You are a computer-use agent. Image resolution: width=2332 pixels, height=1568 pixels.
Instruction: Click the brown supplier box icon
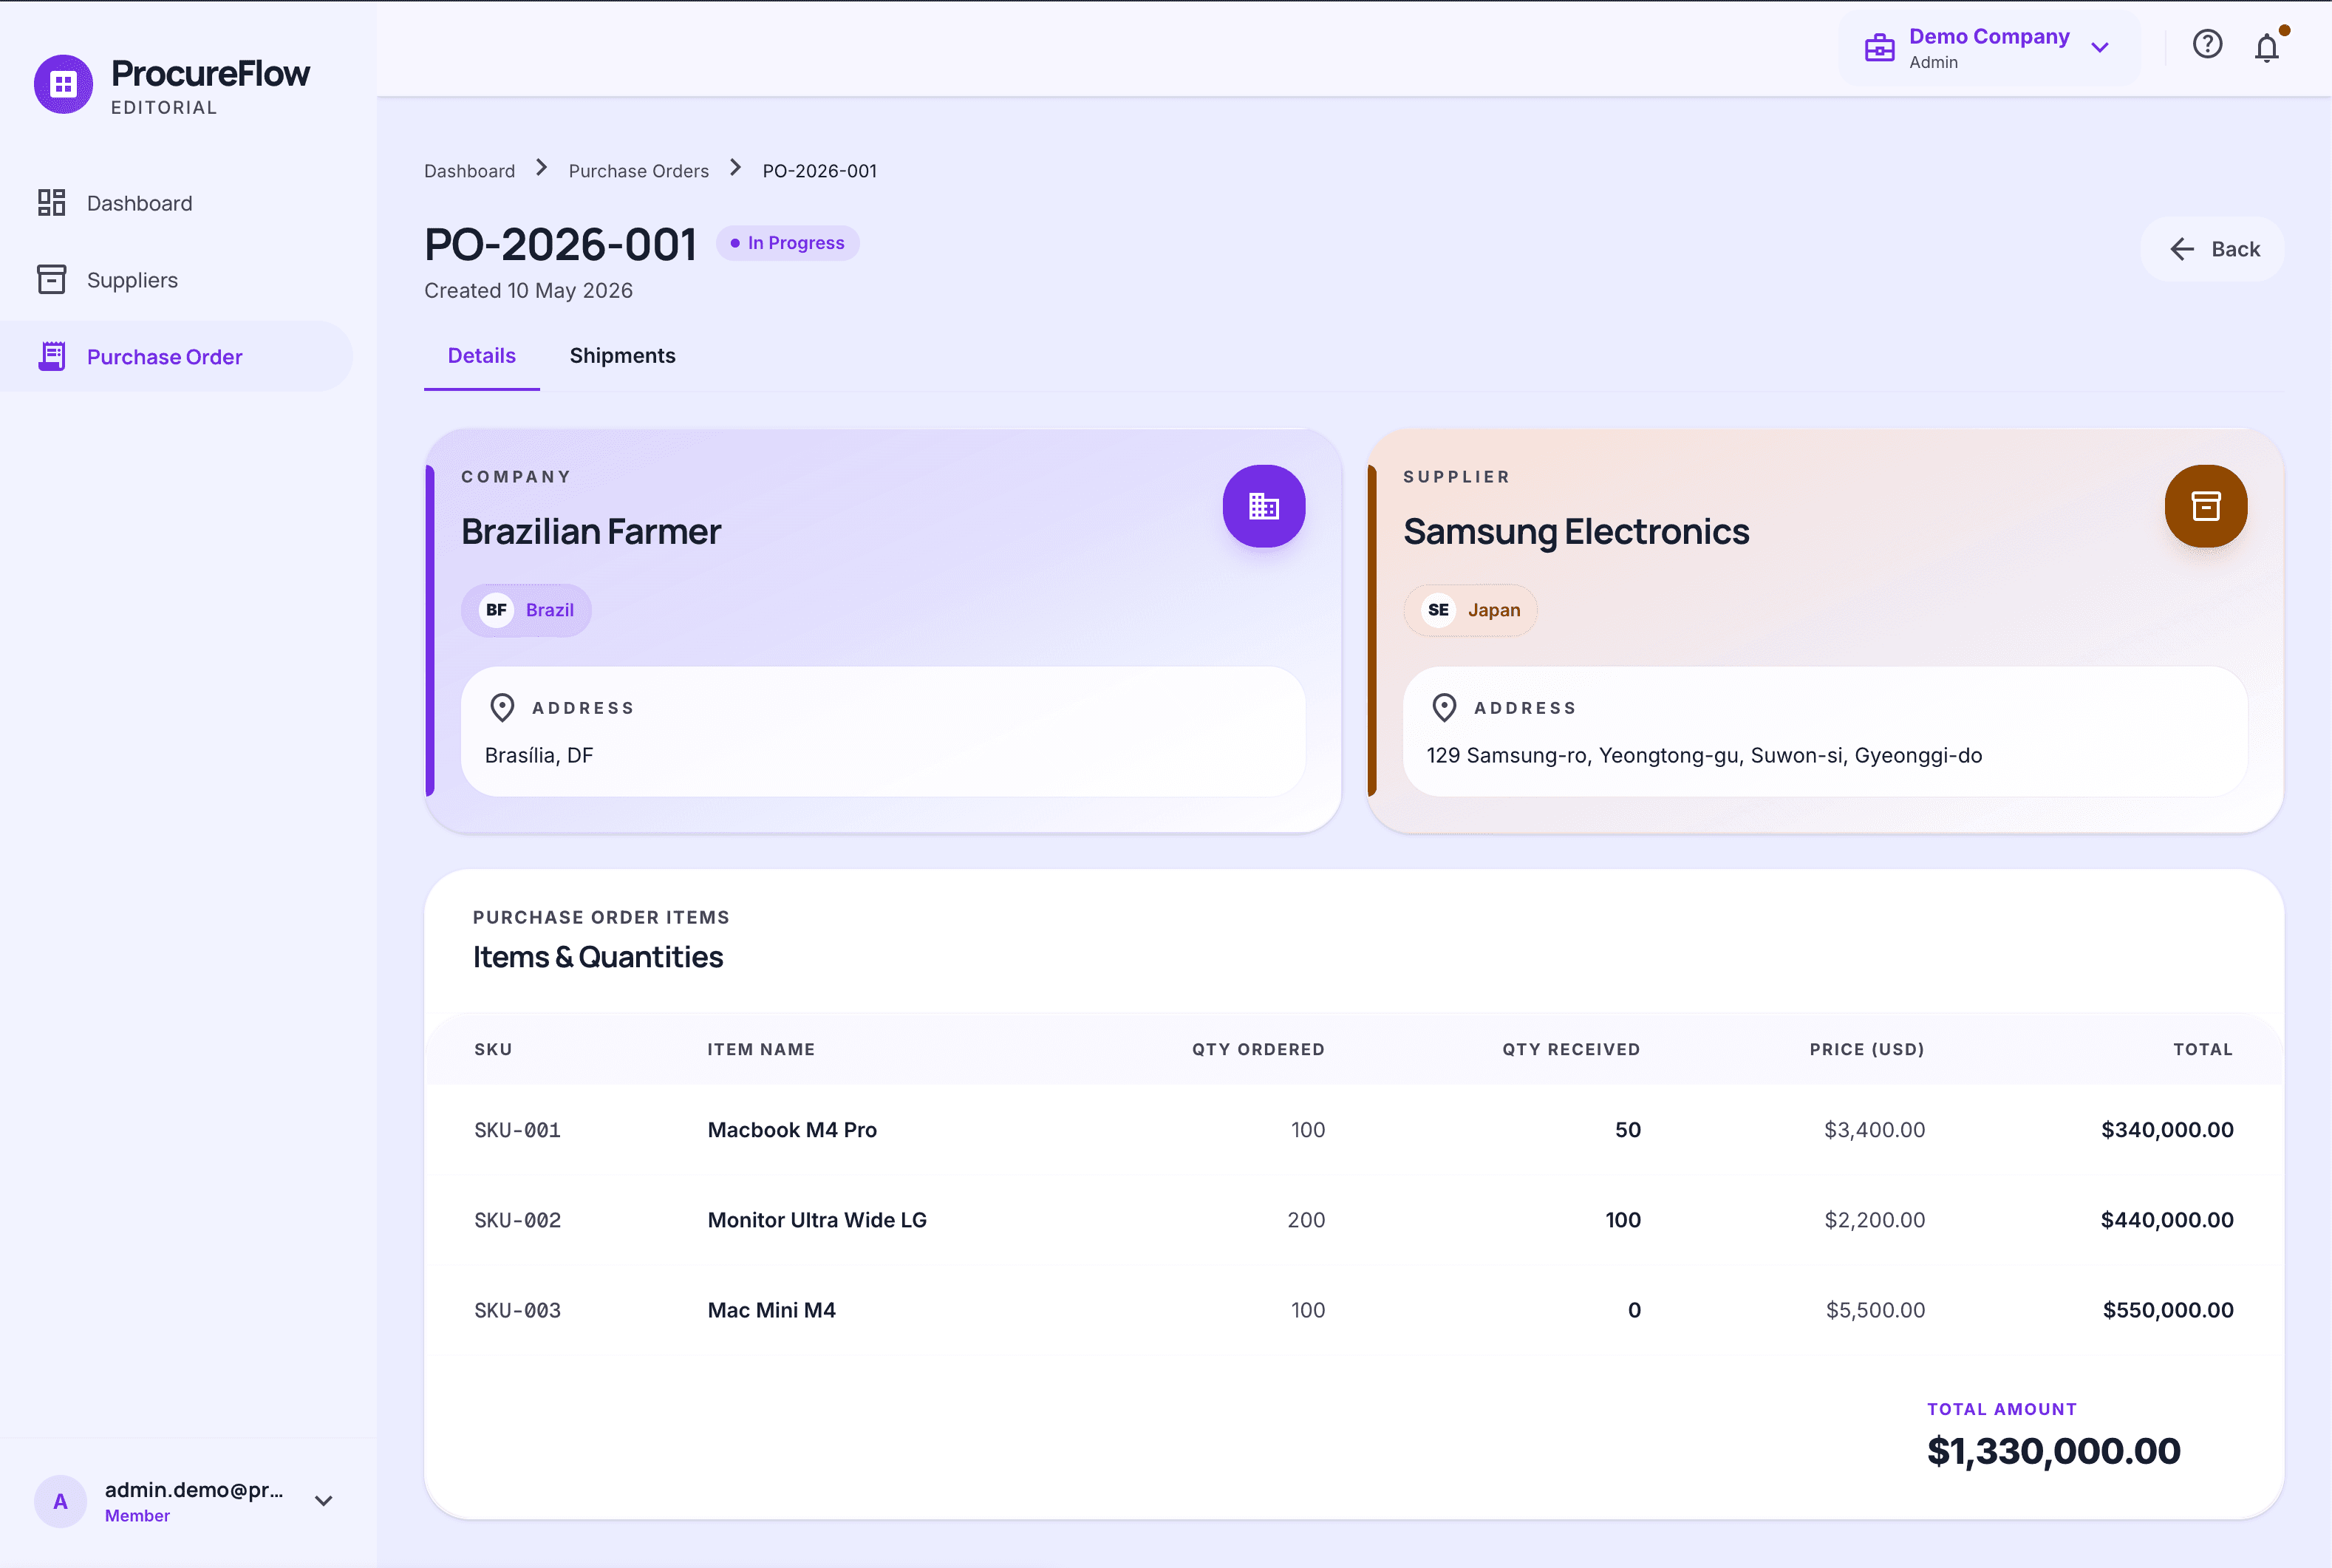2206,506
